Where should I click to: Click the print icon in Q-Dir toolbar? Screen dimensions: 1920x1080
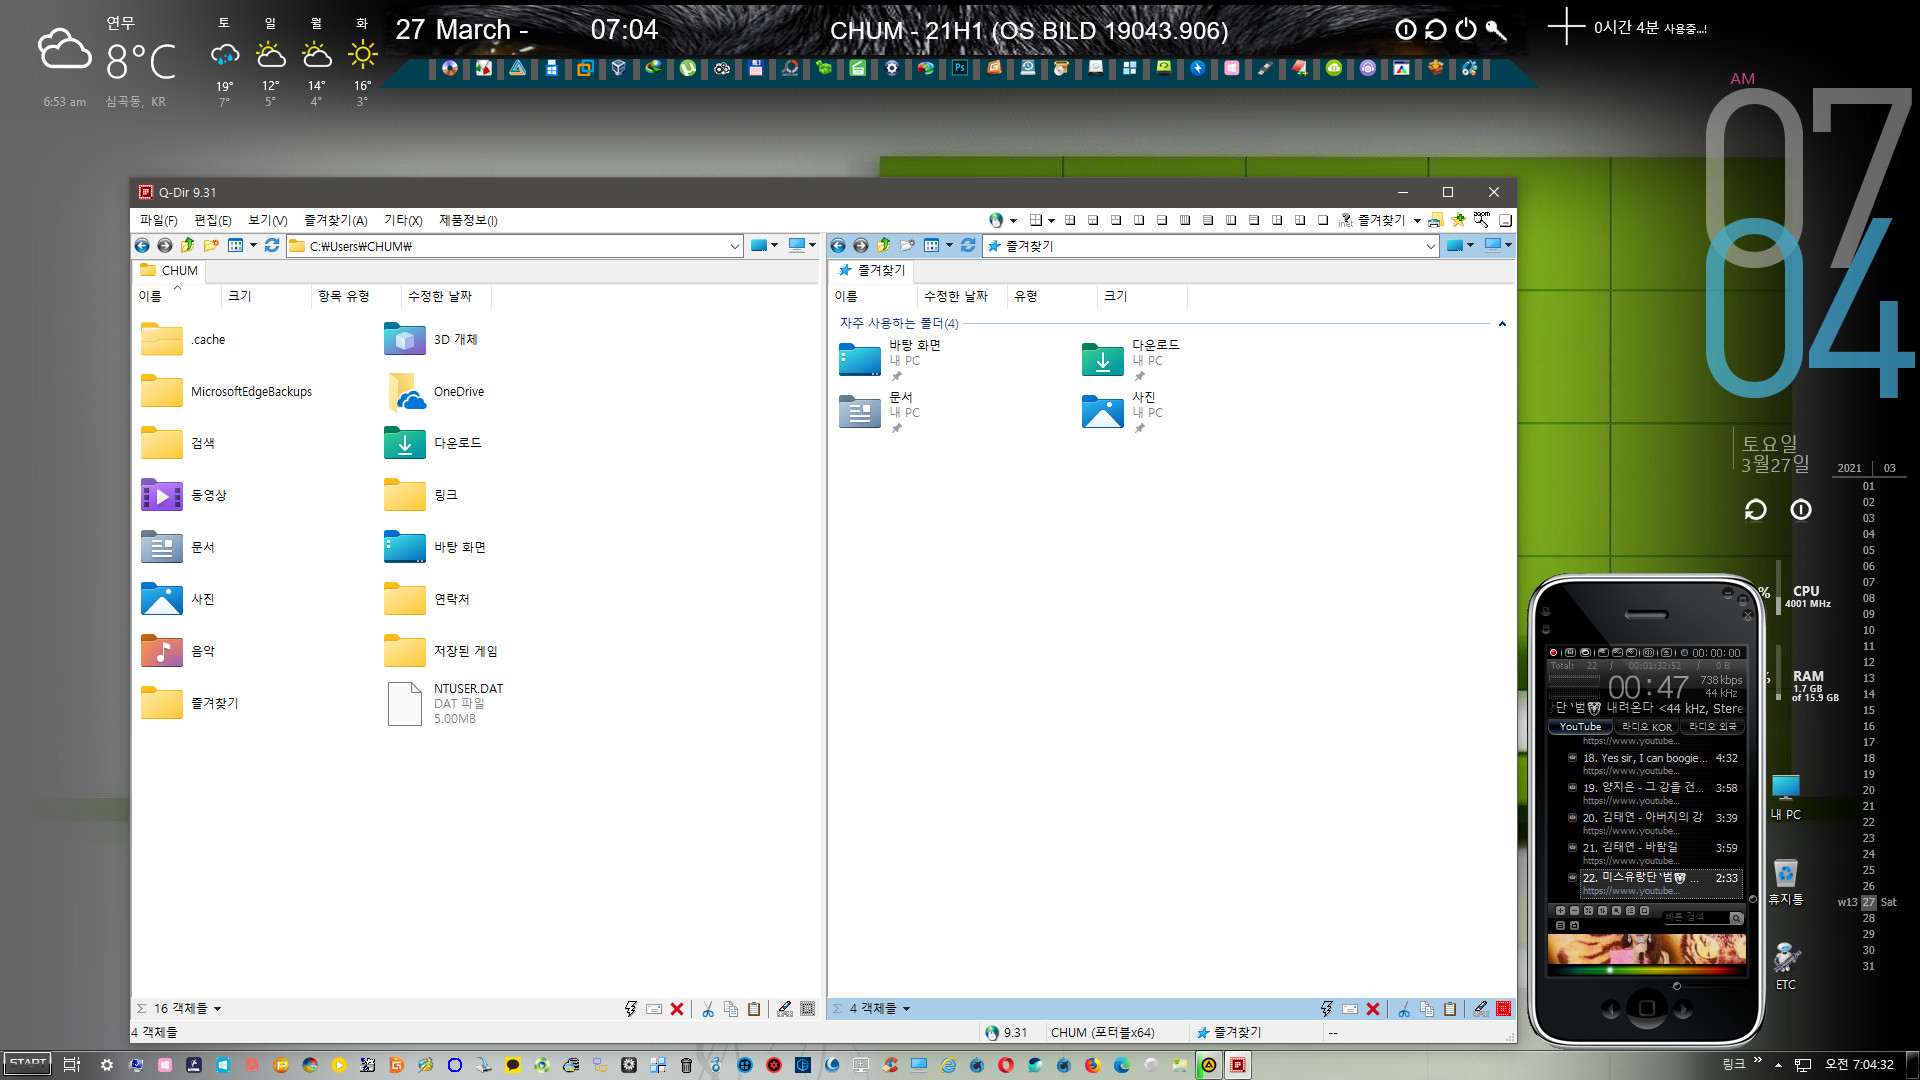coord(1436,220)
